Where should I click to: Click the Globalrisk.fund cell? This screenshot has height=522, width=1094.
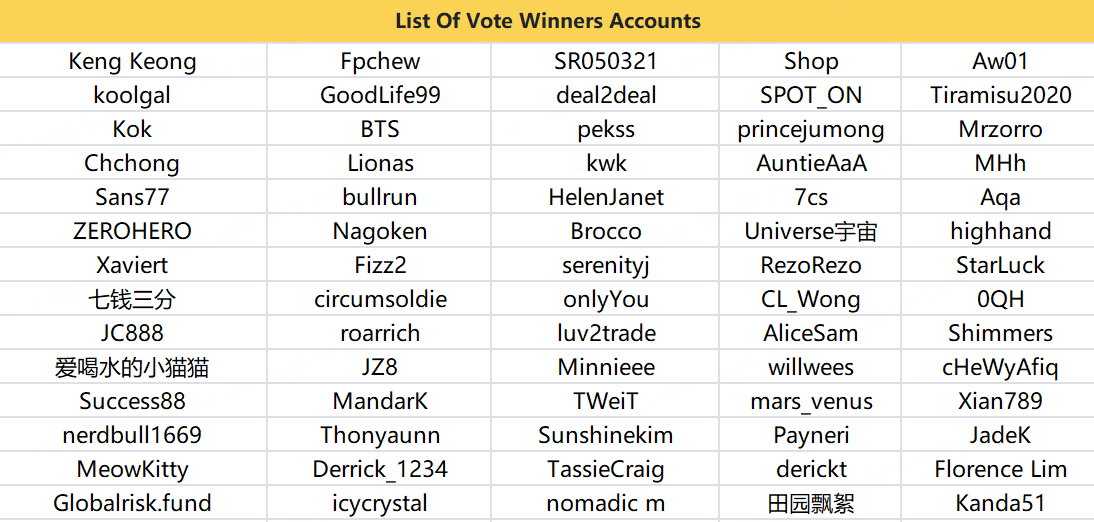[133, 503]
